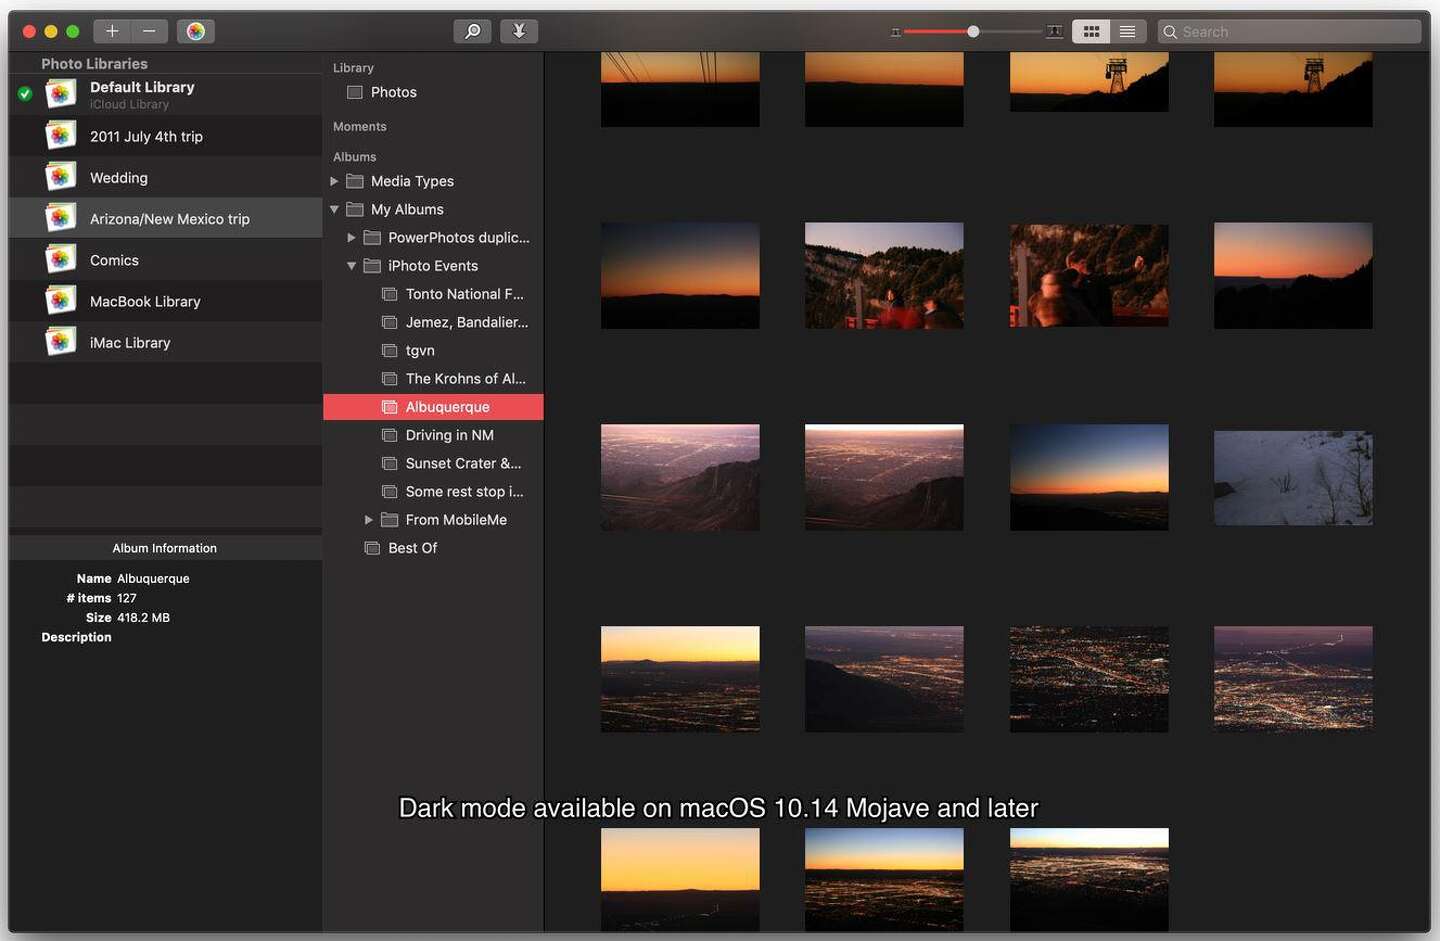The image size is (1440, 941).
Task: Select the Wedding library icon in sidebar
Action: [x=60, y=176]
